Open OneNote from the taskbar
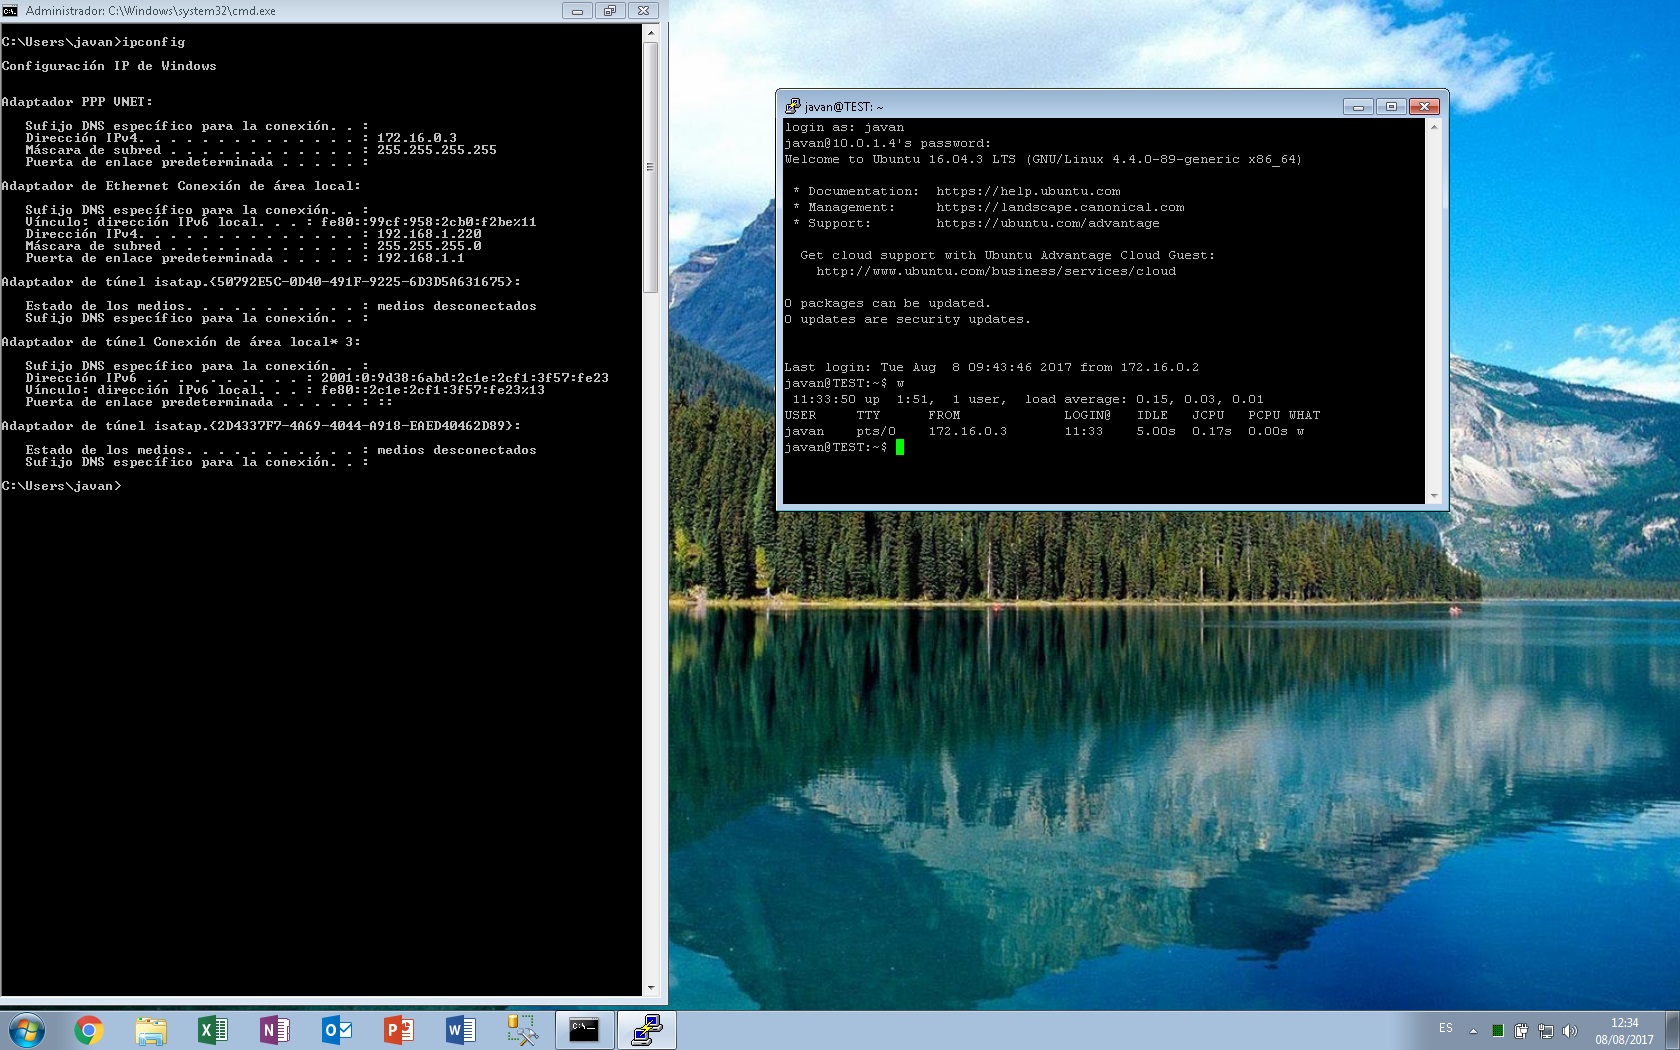1680x1050 pixels. click(x=275, y=1030)
